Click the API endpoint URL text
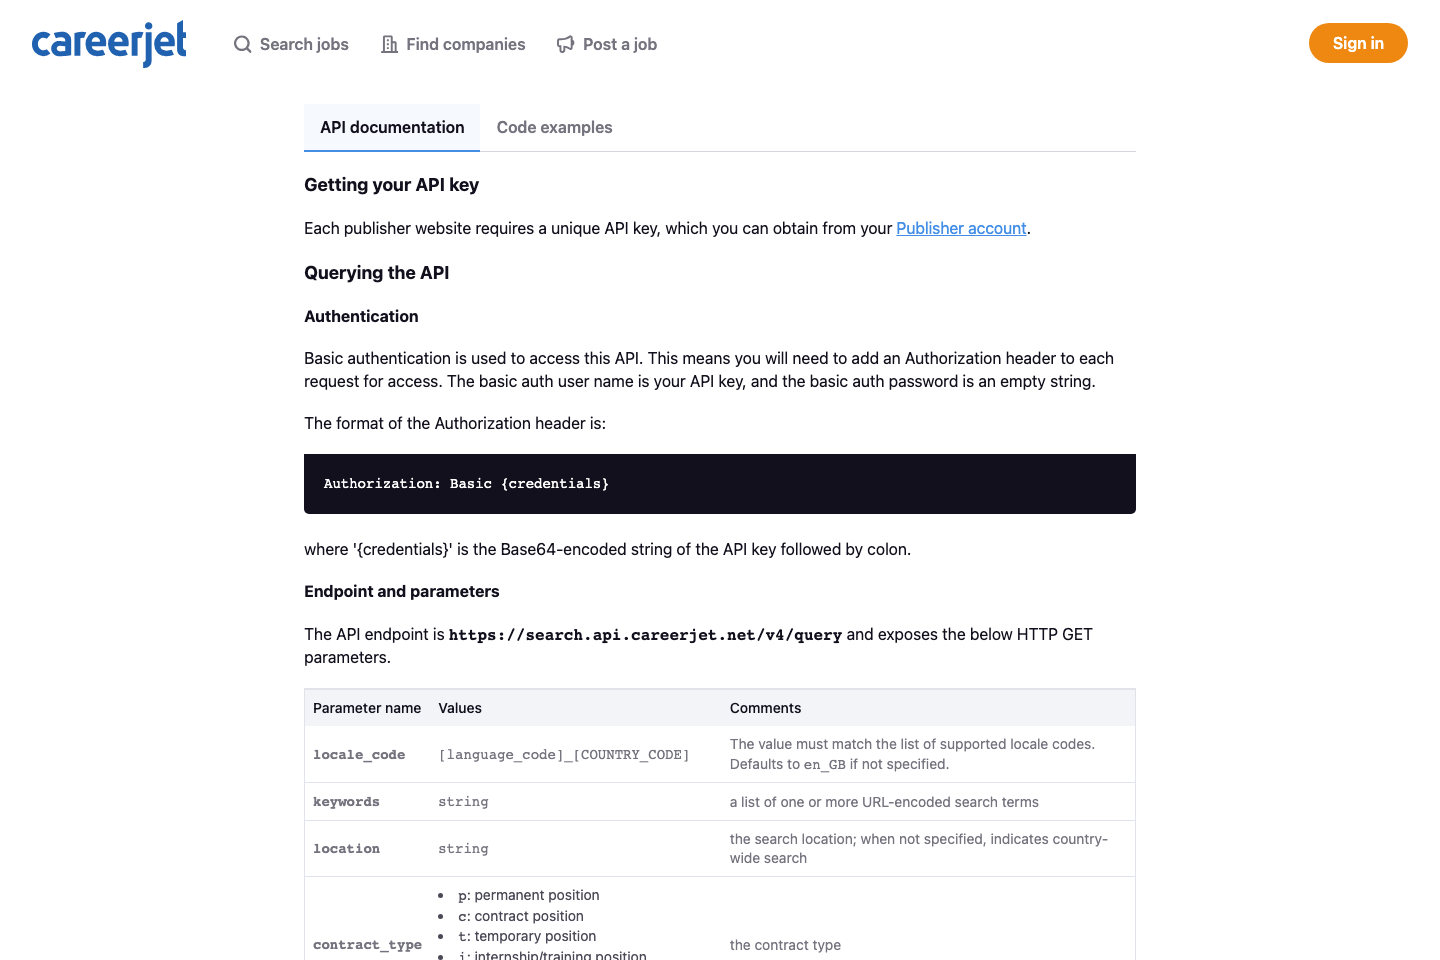The width and height of the screenshot is (1440, 960). pos(645,634)
